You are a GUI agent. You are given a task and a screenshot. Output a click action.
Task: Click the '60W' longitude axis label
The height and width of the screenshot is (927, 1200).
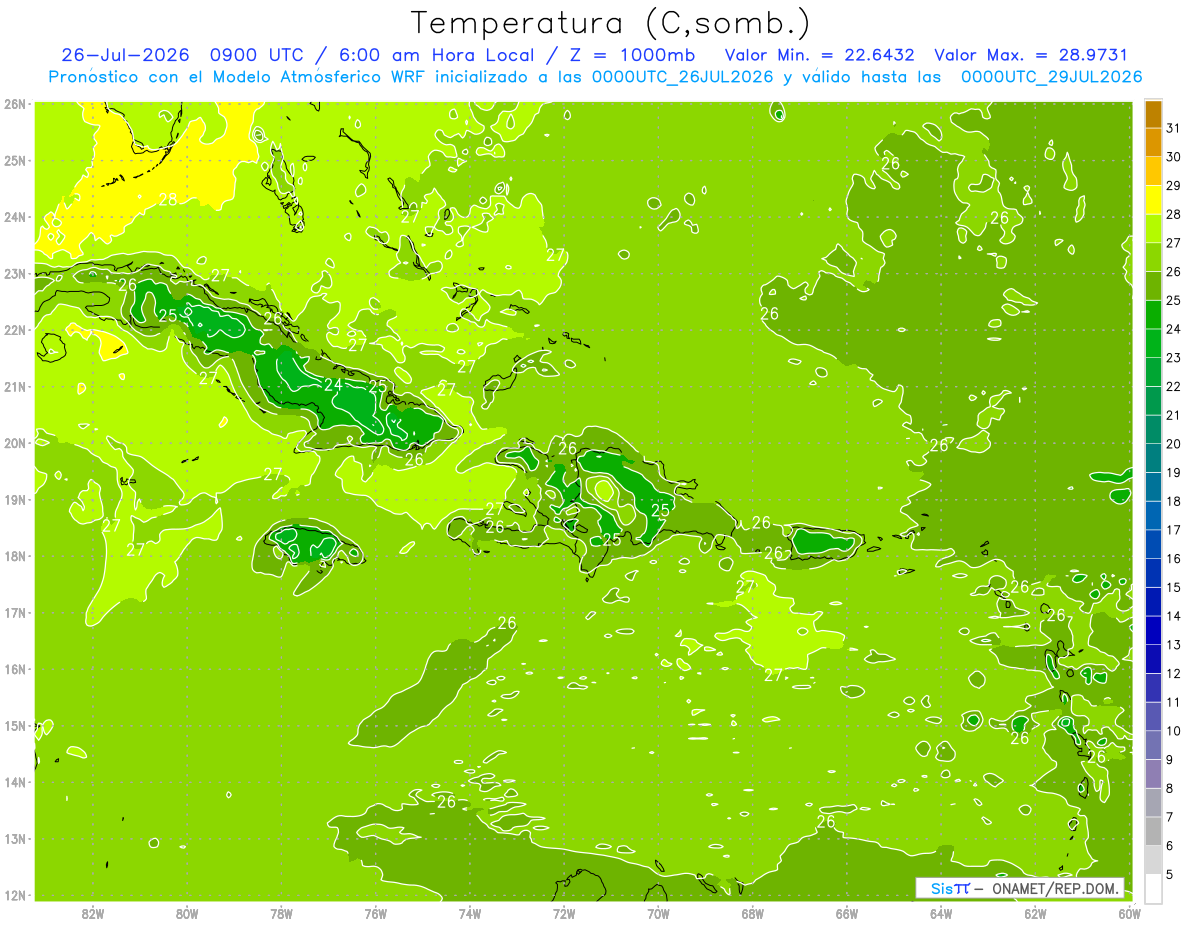[x=1129, y=913]
